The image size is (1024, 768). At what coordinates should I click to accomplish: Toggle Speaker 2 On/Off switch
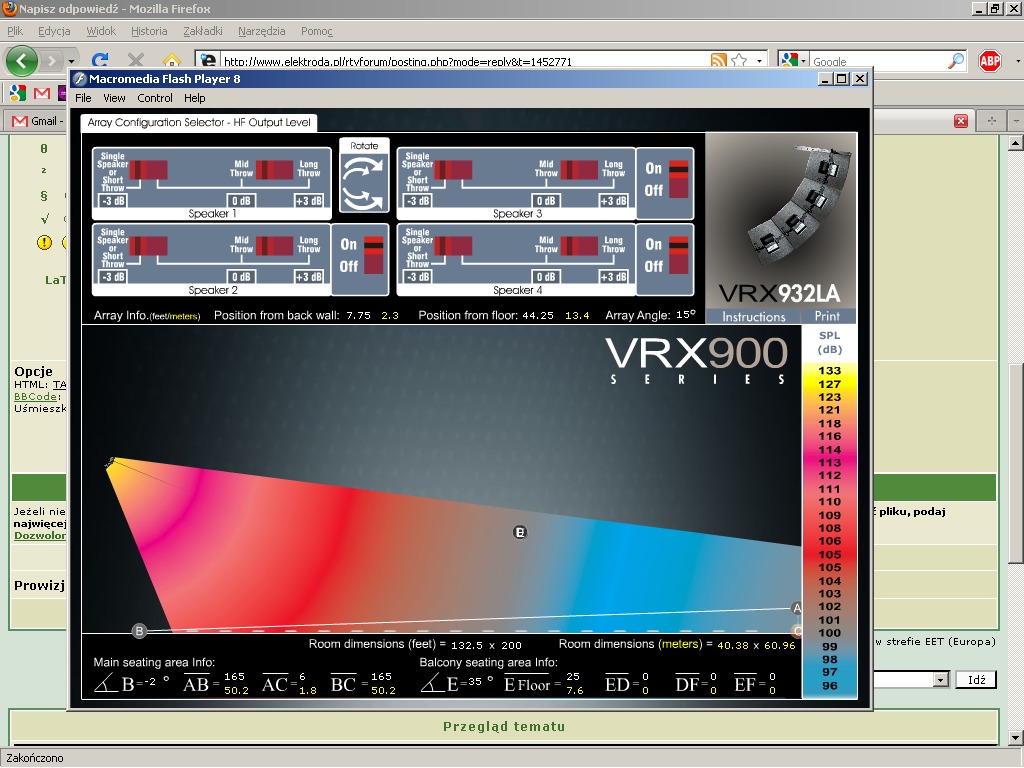(x=373, y=255)
